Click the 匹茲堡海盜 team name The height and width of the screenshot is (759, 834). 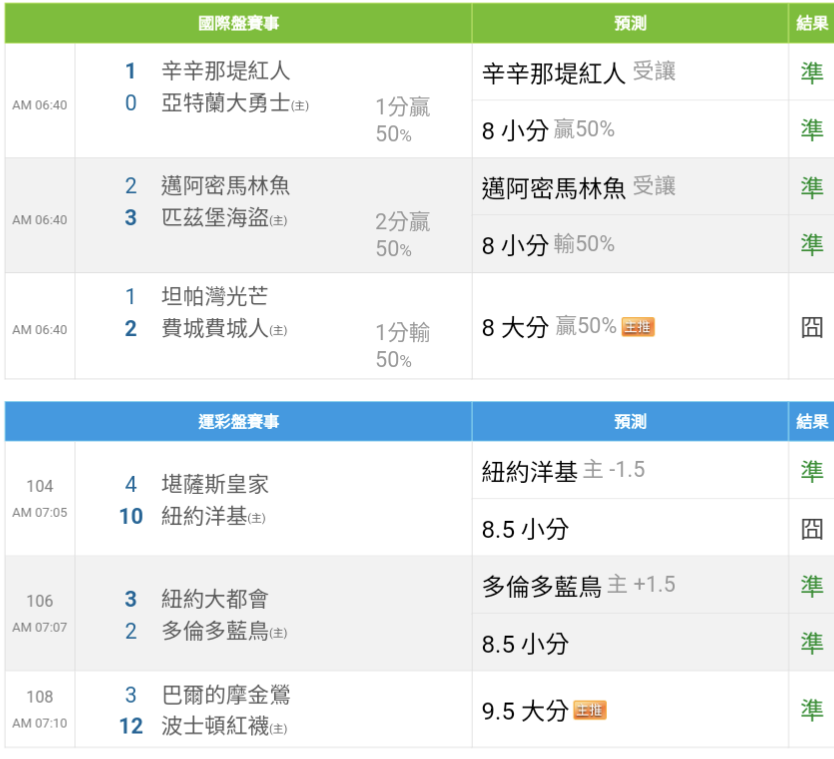214,217
